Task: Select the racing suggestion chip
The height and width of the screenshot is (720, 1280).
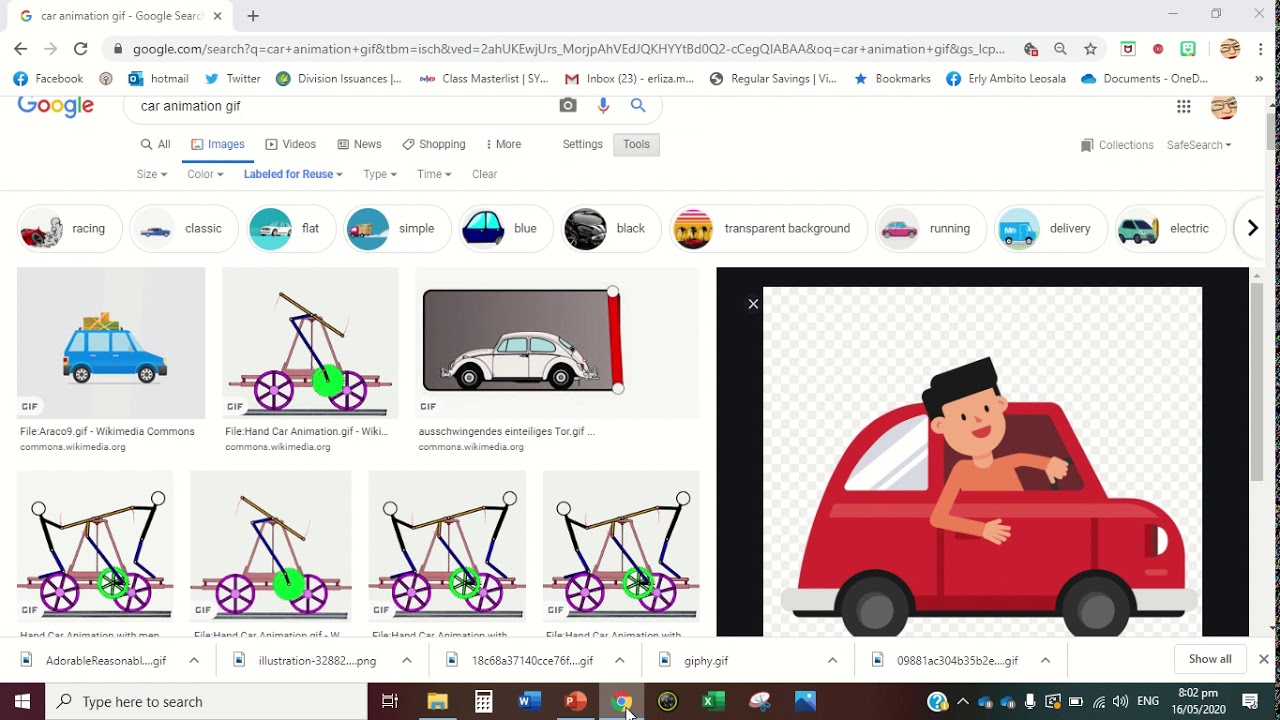Action: coord(69,229)
